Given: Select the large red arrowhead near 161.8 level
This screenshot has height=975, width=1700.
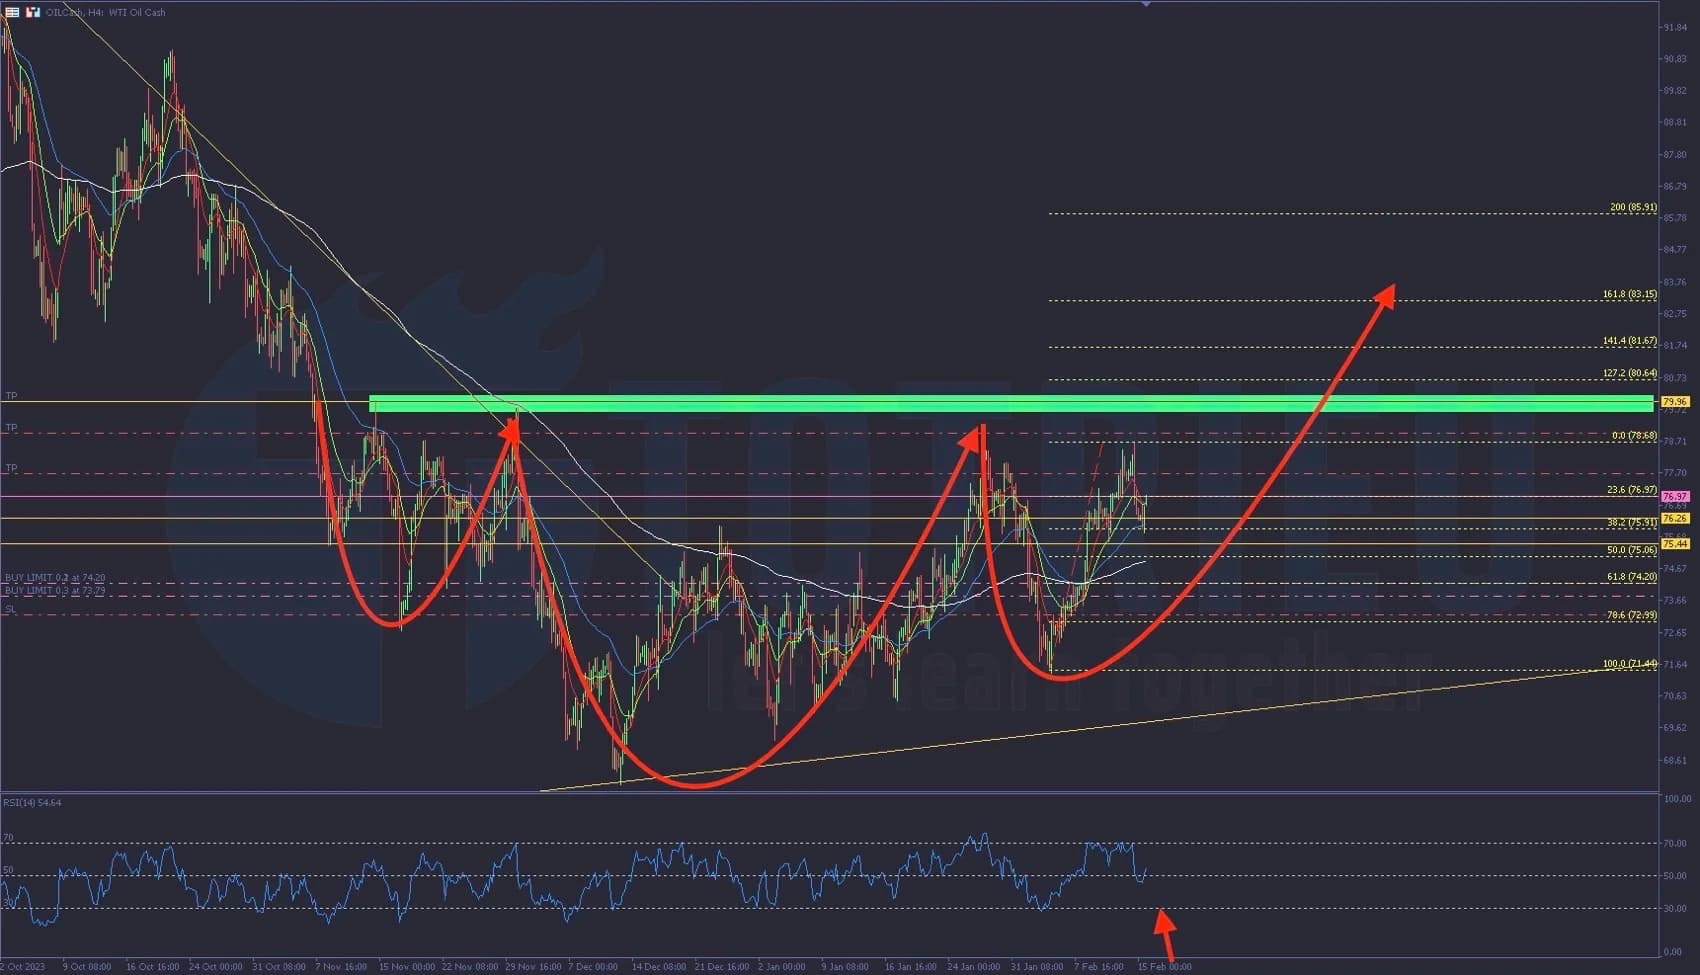Looking at the screenshot, I should tap(1384, 295).
